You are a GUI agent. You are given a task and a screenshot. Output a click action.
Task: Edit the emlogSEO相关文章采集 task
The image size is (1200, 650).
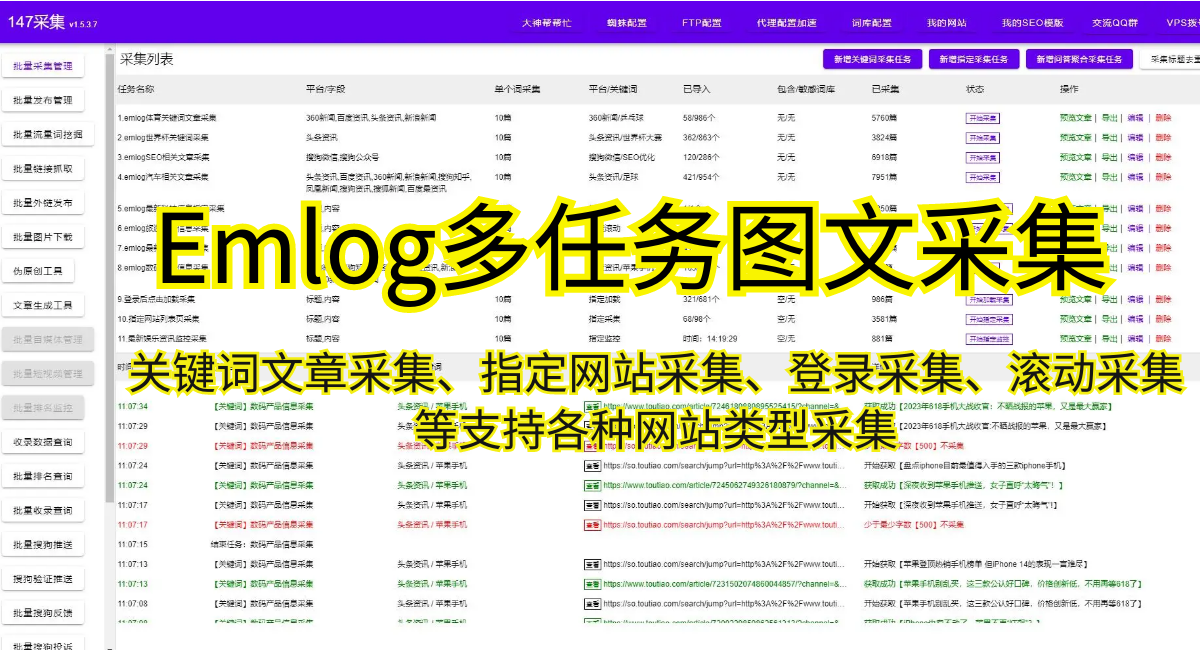click(1135, 157)
